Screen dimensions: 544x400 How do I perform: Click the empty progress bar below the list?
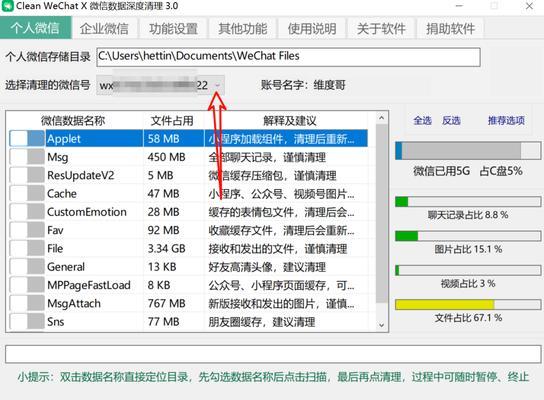[273, 355]
